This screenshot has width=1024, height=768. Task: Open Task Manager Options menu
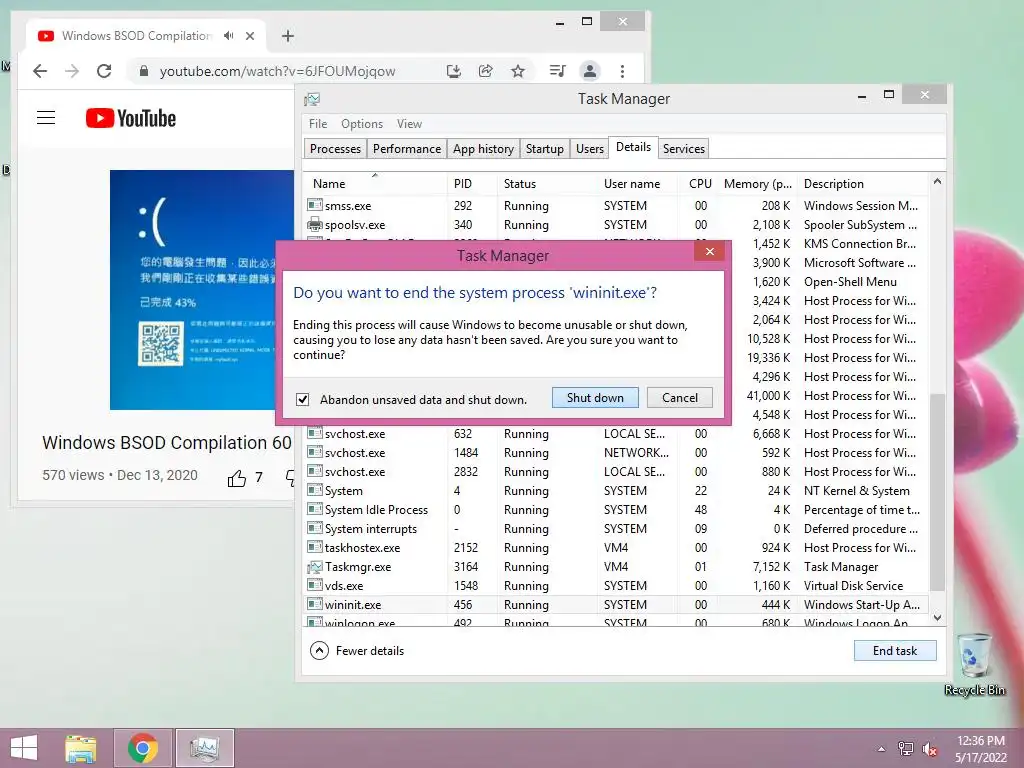coord(362,124)
